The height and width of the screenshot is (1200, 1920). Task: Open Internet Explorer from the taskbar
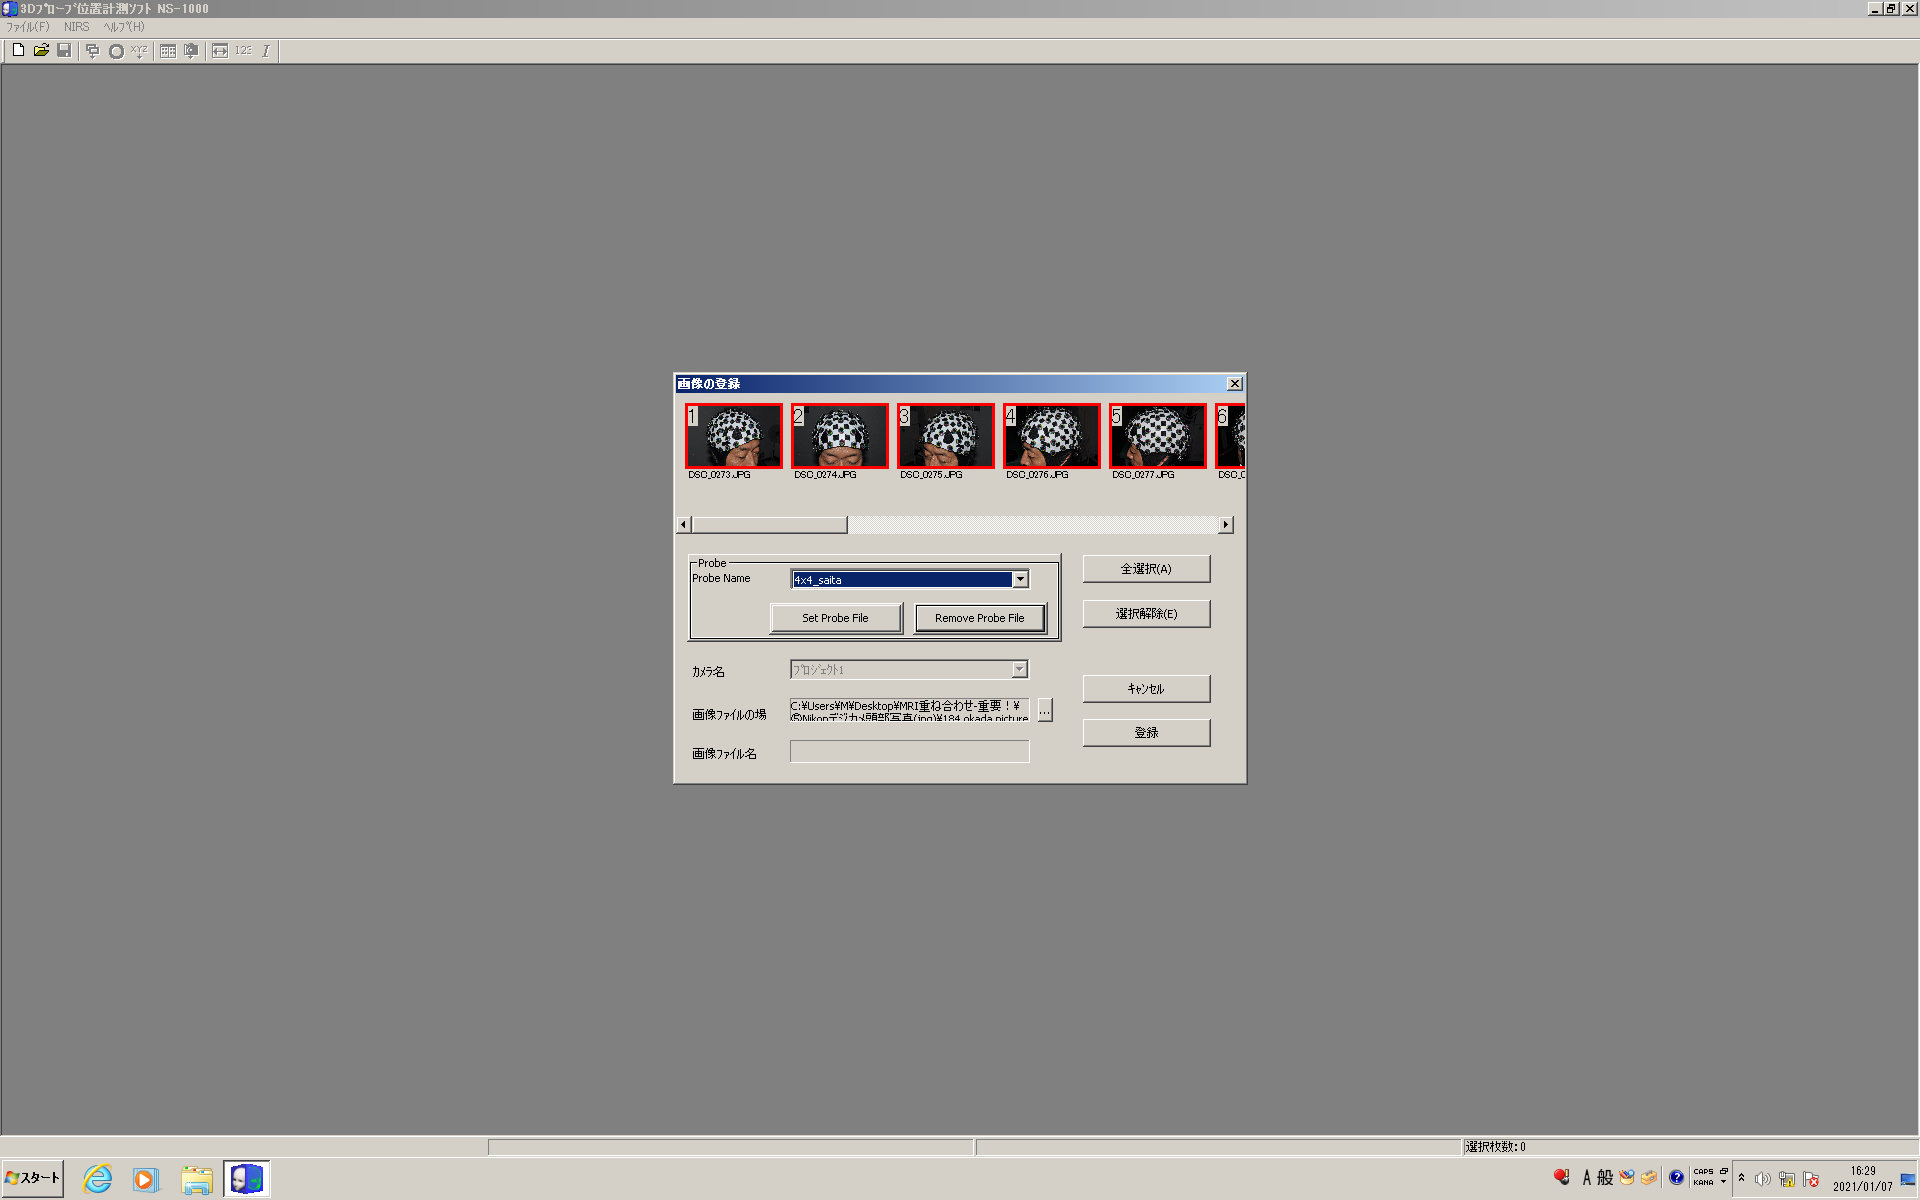97,1179
